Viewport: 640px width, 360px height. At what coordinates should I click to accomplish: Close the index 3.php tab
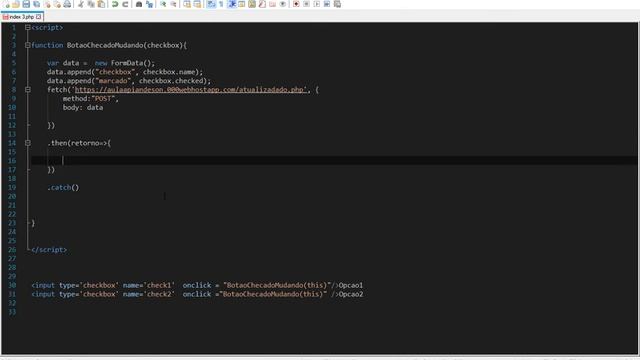click(x=39, y=17)
